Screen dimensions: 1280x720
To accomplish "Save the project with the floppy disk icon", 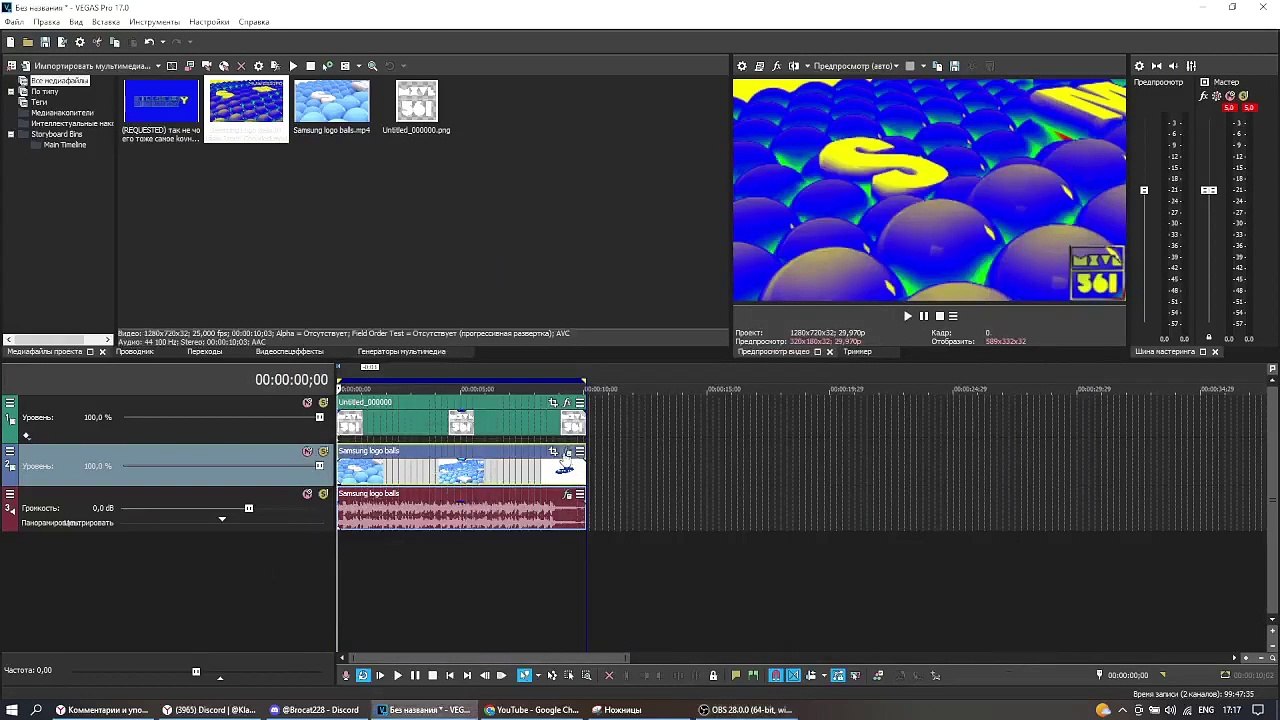I will [45, 42].
